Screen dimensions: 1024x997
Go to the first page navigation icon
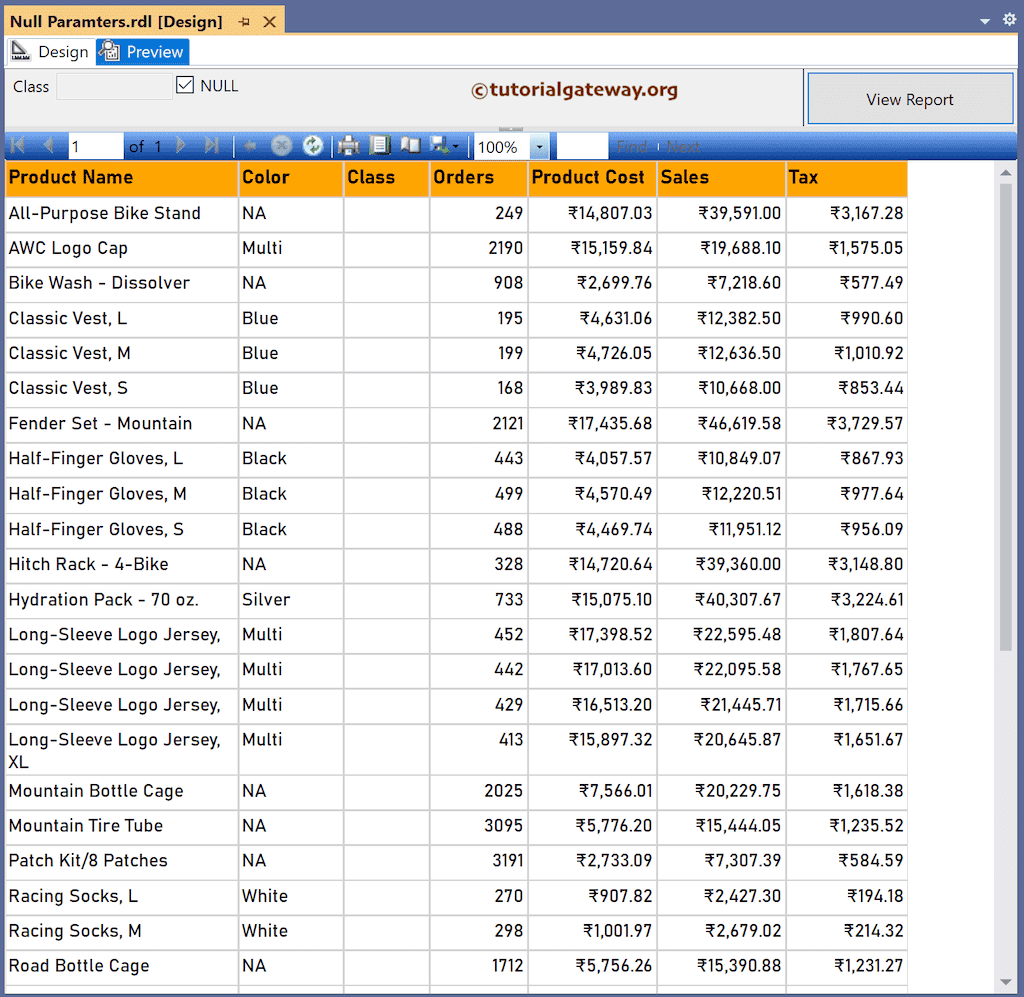click(x=16, y=146)
